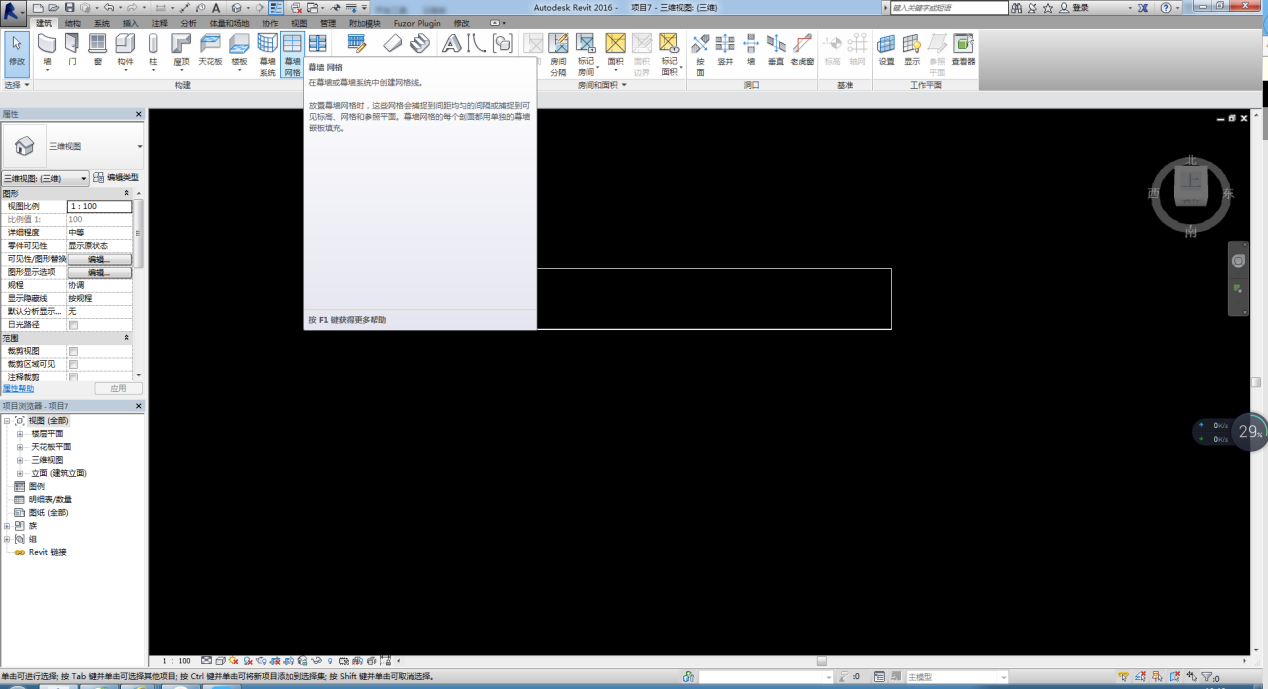Viewport: 1268px width, 689px height.
Task: Open the 三维视图: (三维) view dropdown
Action: (x=45, y=179)
